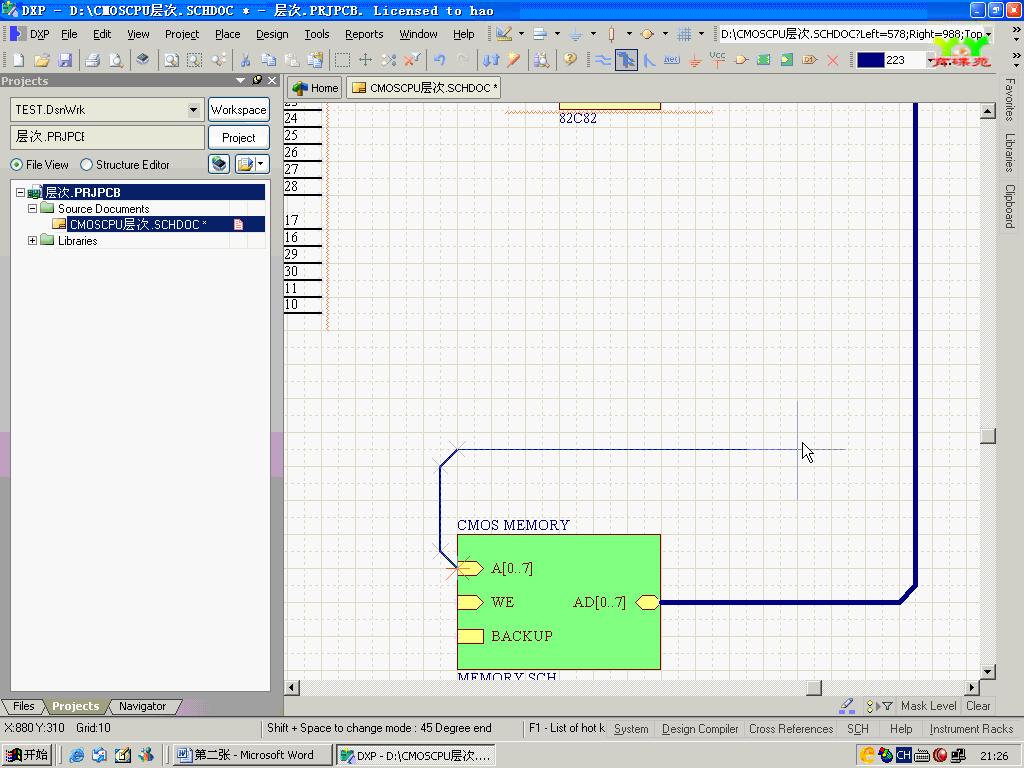Open the Tools menu
Screen dimensions: 1024x768
point(317,34)
